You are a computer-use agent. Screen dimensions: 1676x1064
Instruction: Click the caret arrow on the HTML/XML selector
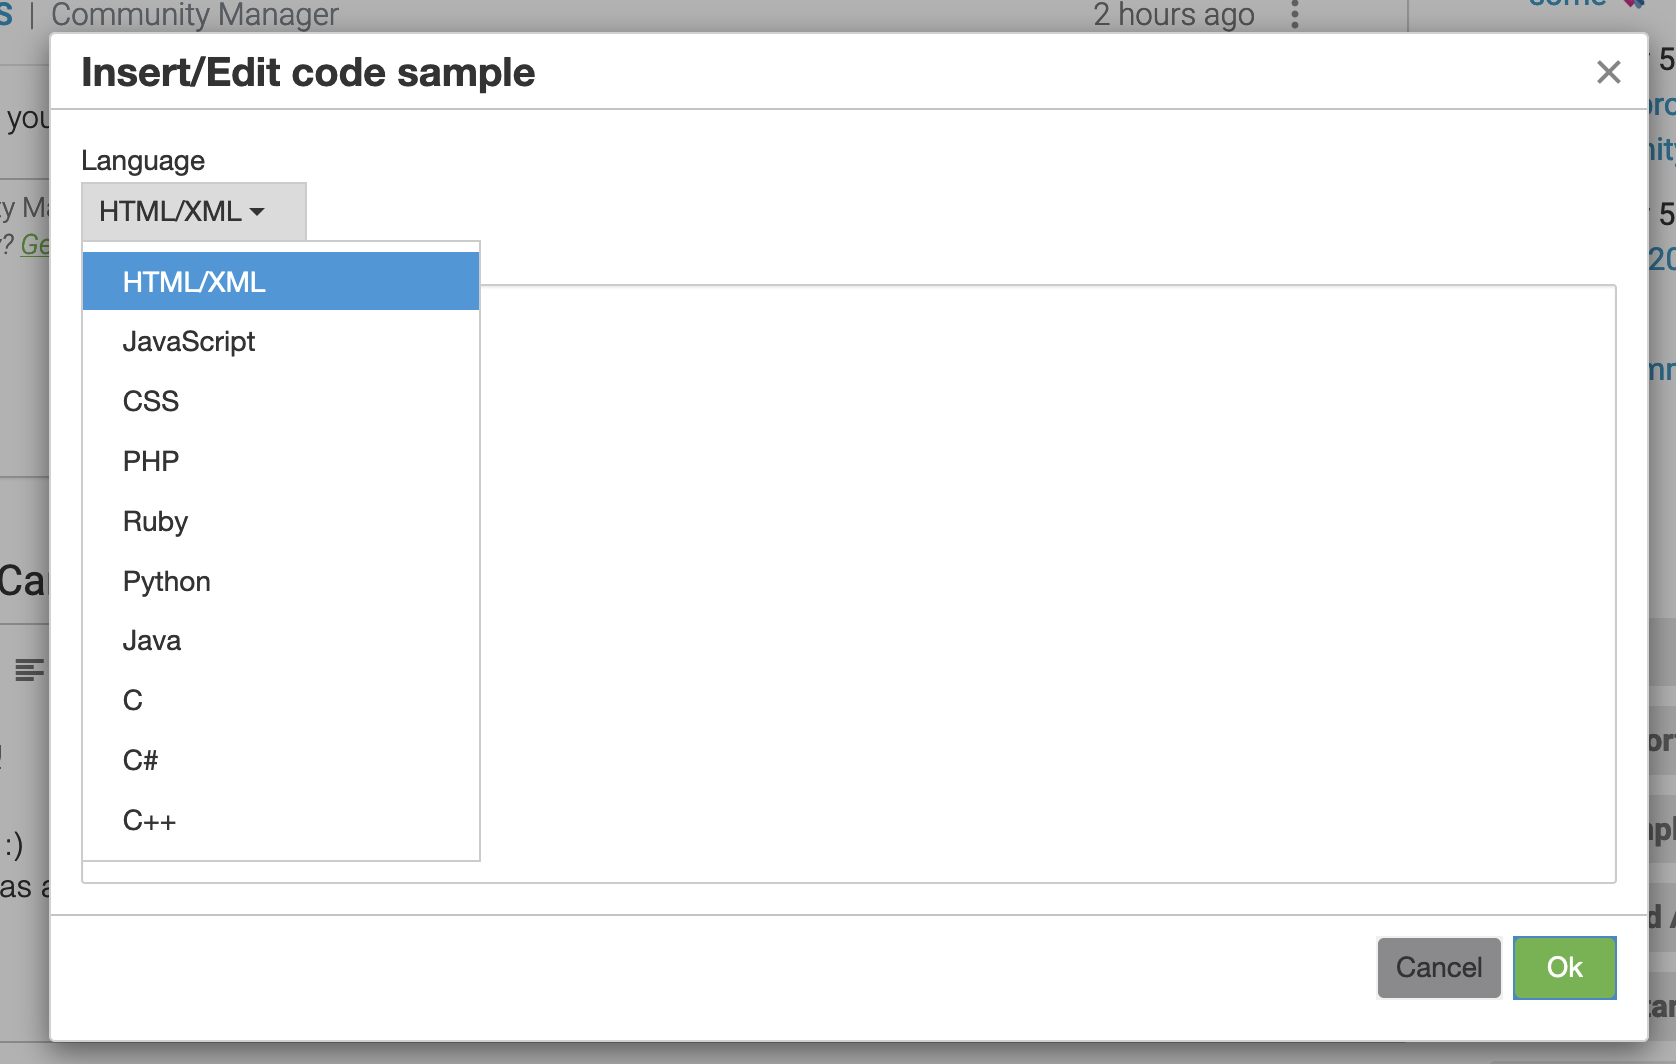coord(259,212)
